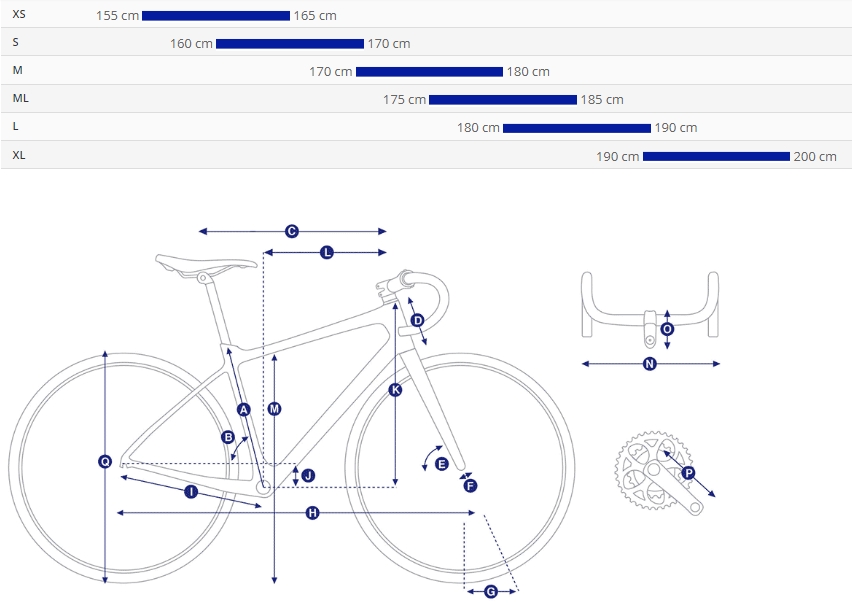Image resolution: width=852 pixels, height=603 pixels.
Task: Select the L reach marker
Action: click(x=327, y=253)
